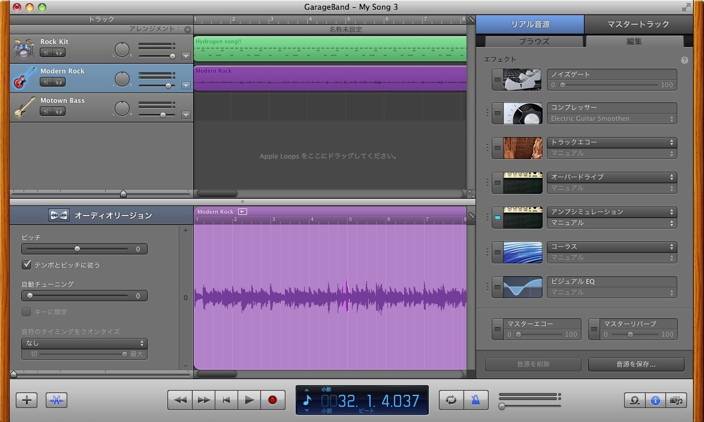The height and width of the screenshot is (422, 704).
Task: Go to the beginning of the song
Action: (226, 400)
